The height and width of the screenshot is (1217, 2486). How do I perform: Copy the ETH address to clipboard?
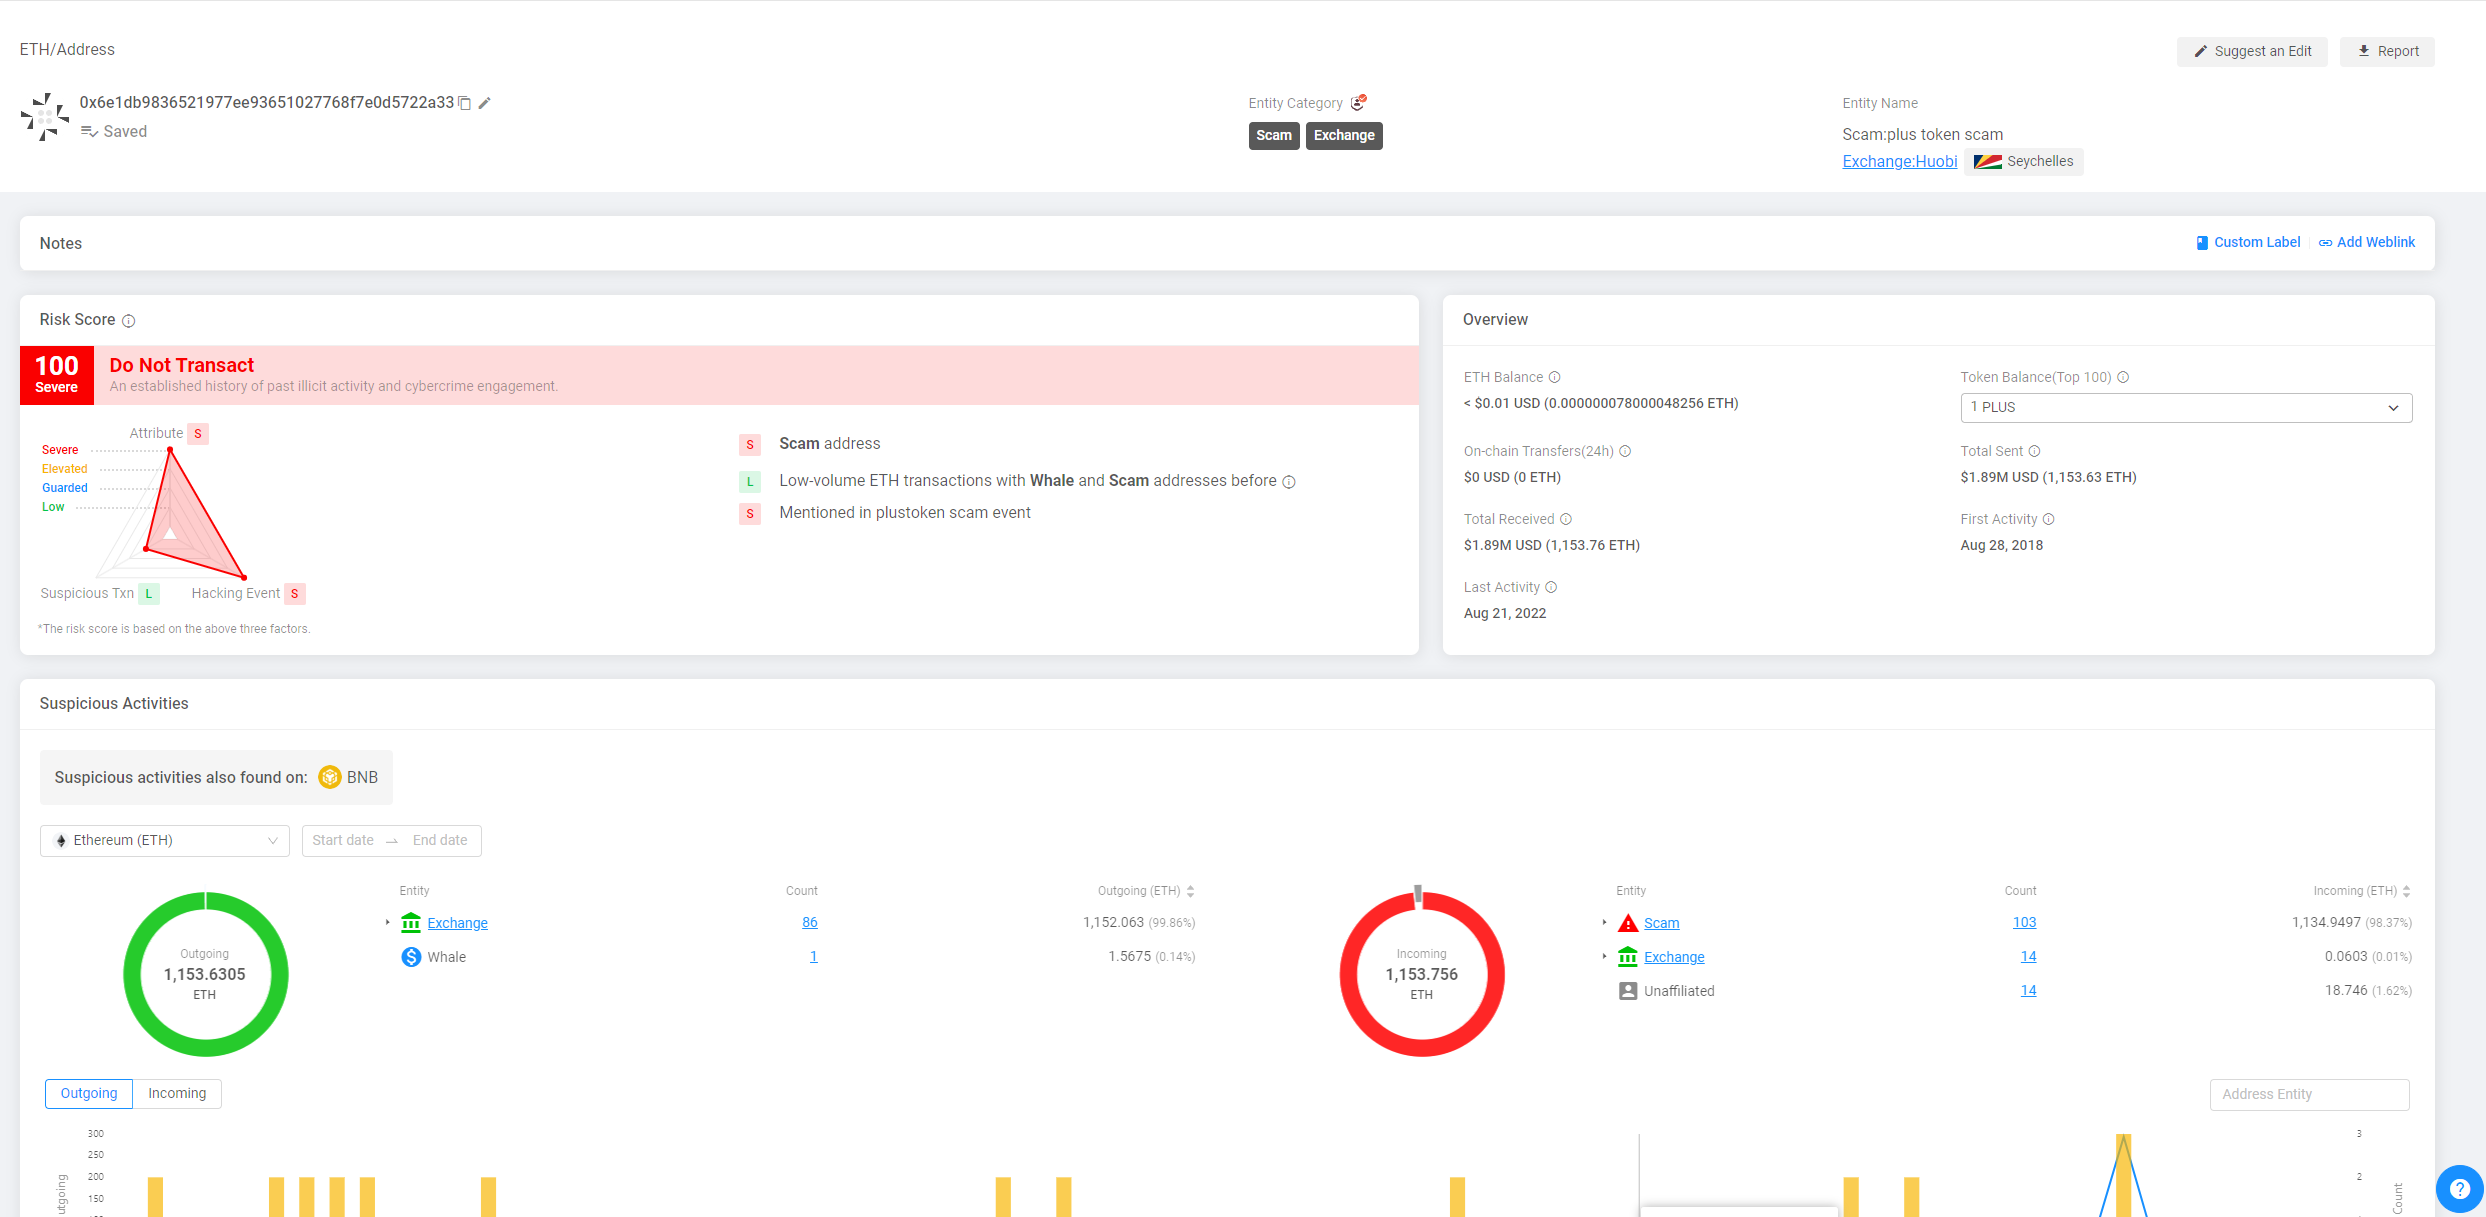point(465,103)
